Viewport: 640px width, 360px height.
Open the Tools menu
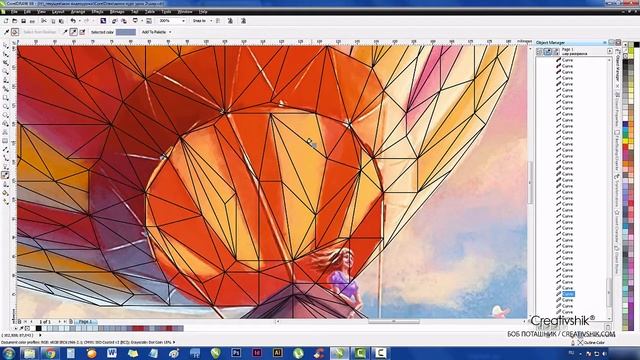pyautogui.click(x=166, y=12)
